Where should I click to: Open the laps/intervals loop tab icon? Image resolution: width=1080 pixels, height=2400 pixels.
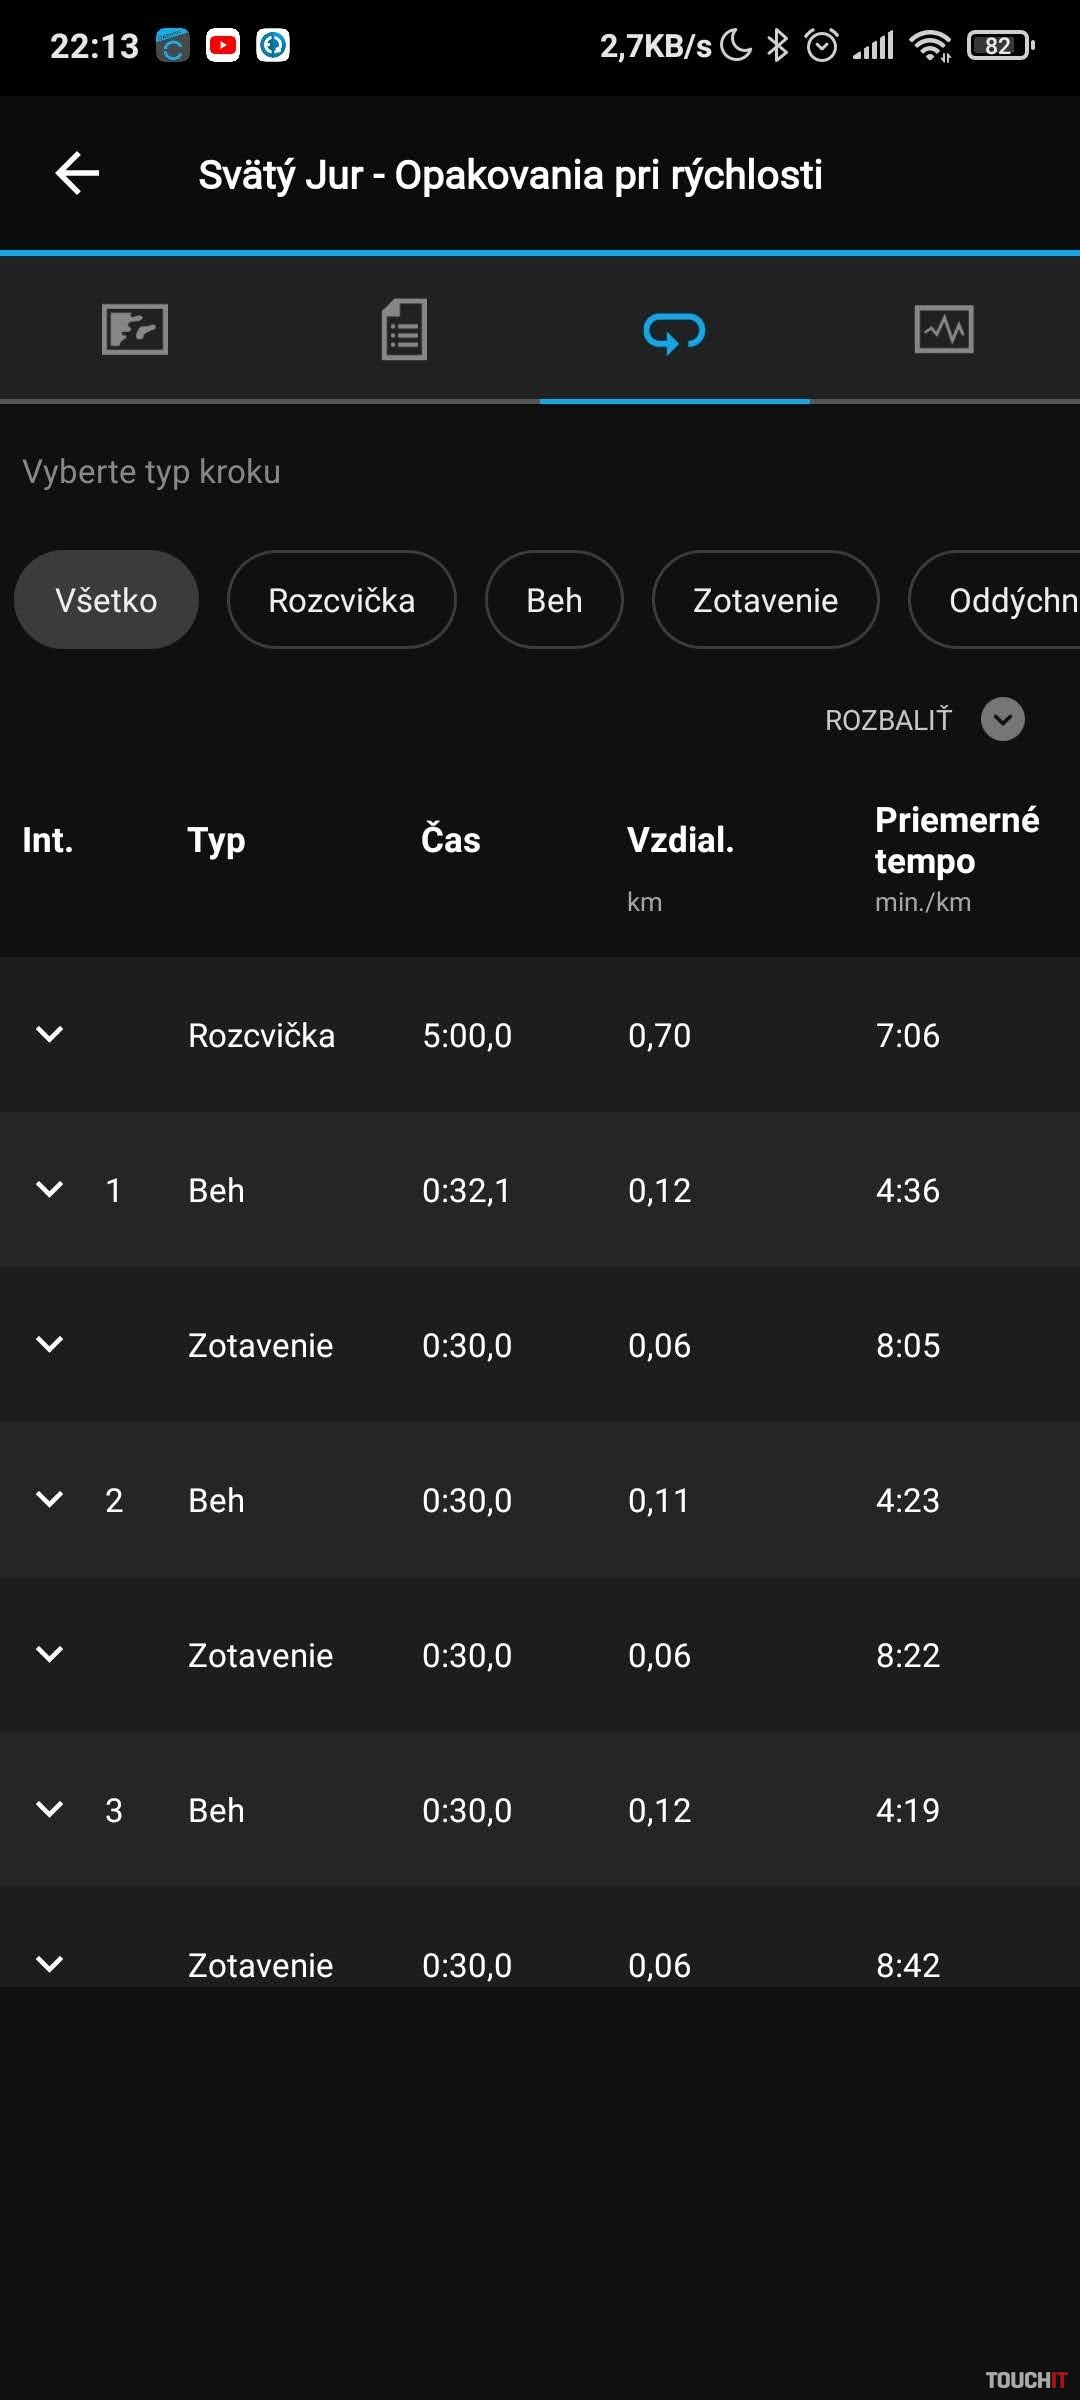pos(674,331)
